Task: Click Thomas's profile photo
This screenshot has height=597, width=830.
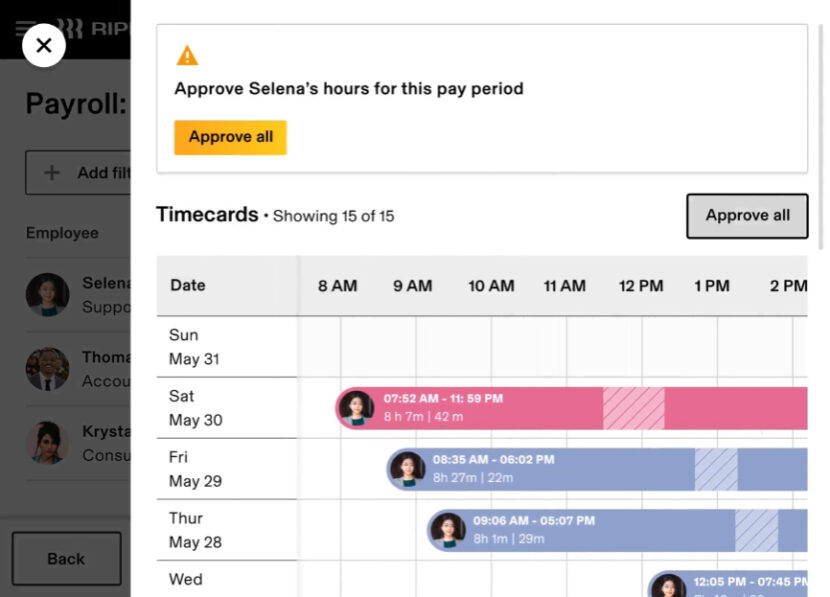Action: pyautogui.click(x=47, y=369)
